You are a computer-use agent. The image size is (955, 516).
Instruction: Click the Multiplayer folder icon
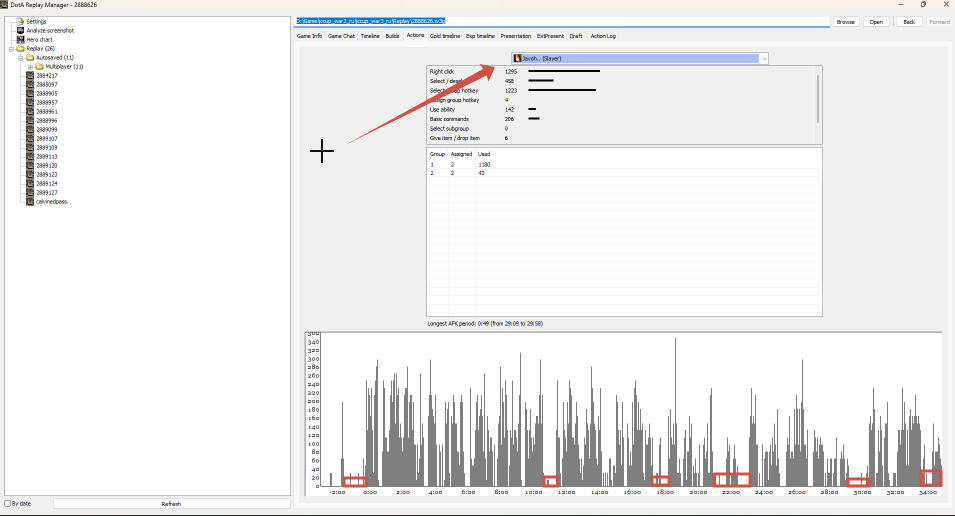tap(39, 66)
